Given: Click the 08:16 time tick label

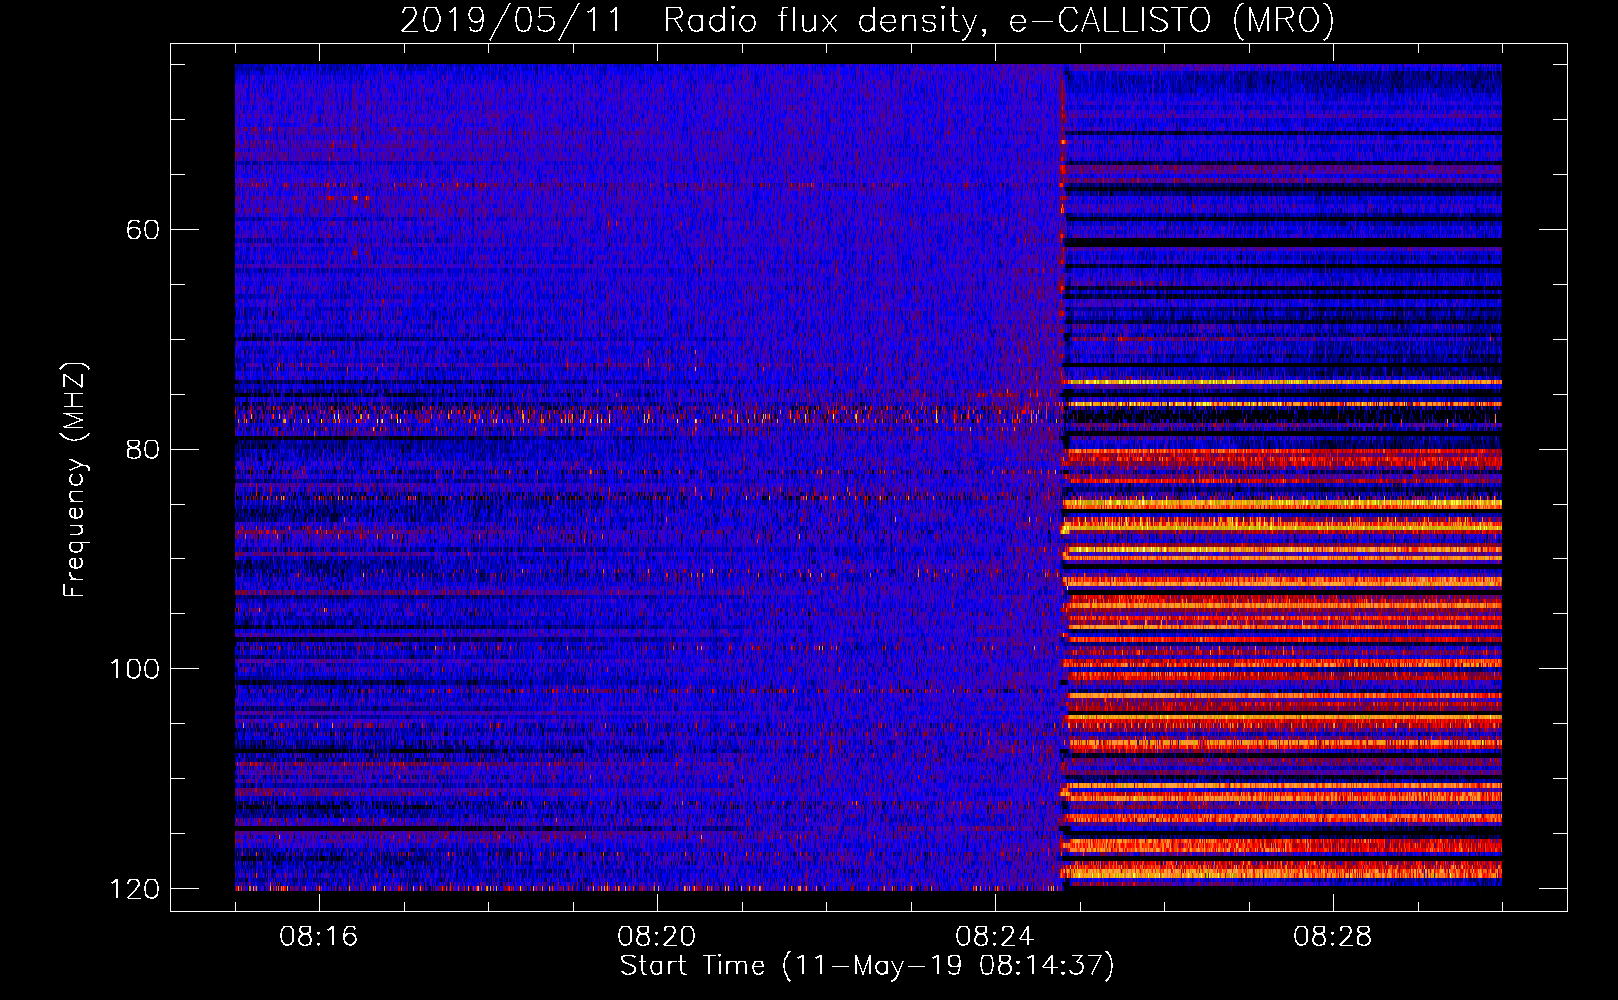Looking at the screenshot, I should tap(319, 937).
